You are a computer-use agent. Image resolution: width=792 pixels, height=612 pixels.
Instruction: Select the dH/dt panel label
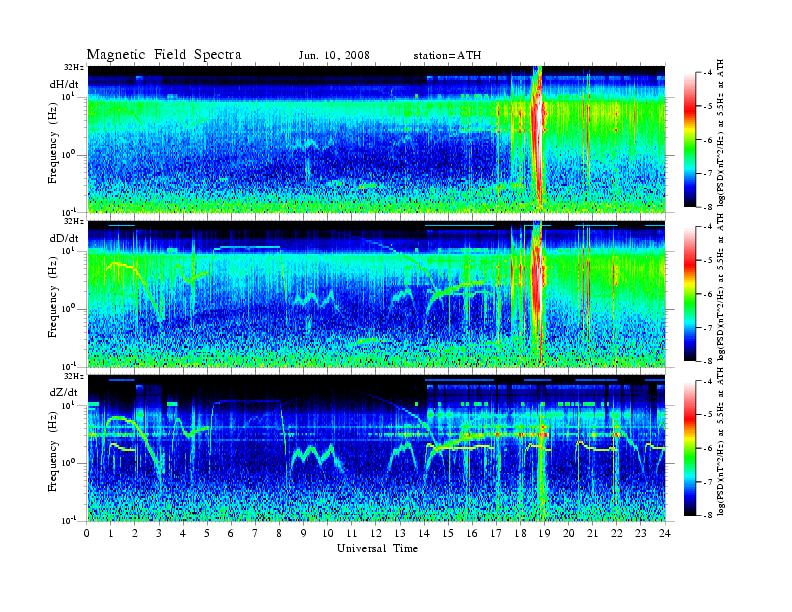point(64,84)
